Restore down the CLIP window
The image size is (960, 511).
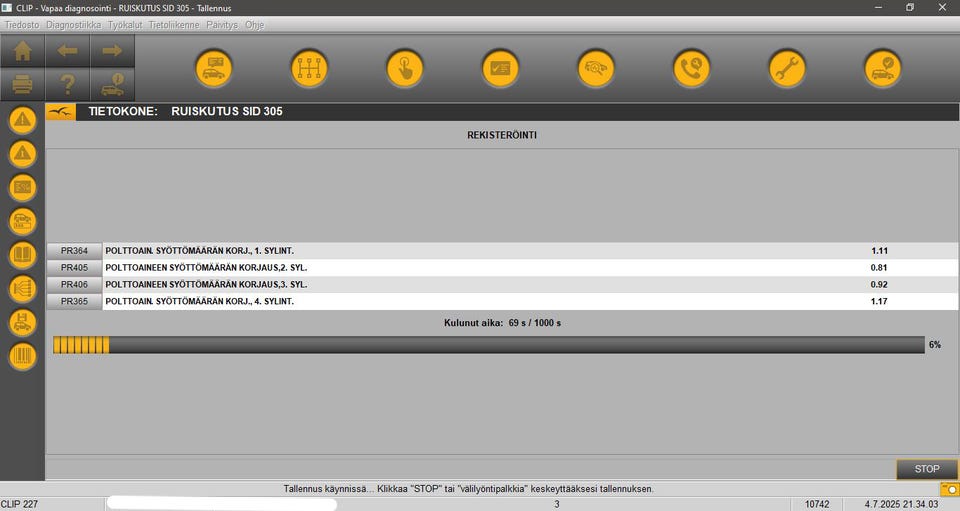click(x=910, y=7)
